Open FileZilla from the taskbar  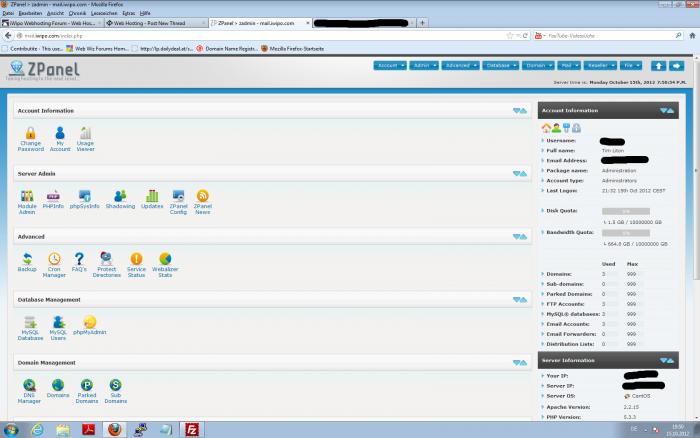point(192,430)
